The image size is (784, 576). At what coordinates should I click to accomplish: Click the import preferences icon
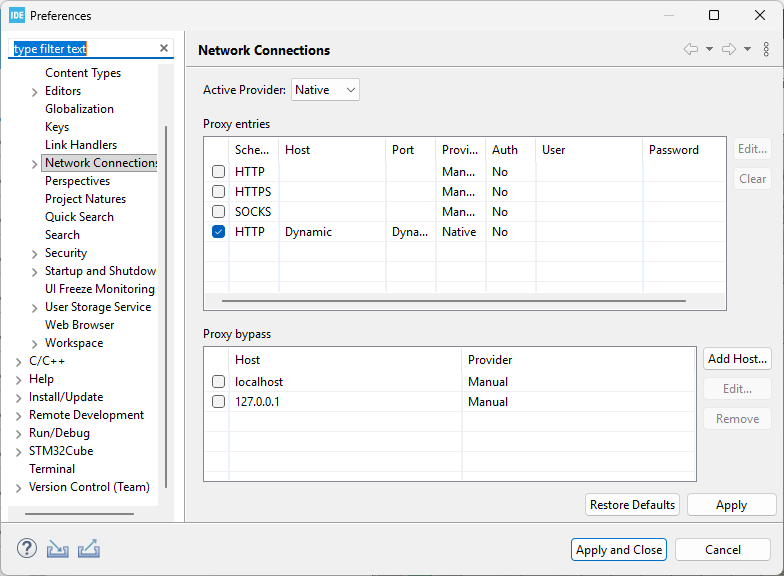coord(58,549)
